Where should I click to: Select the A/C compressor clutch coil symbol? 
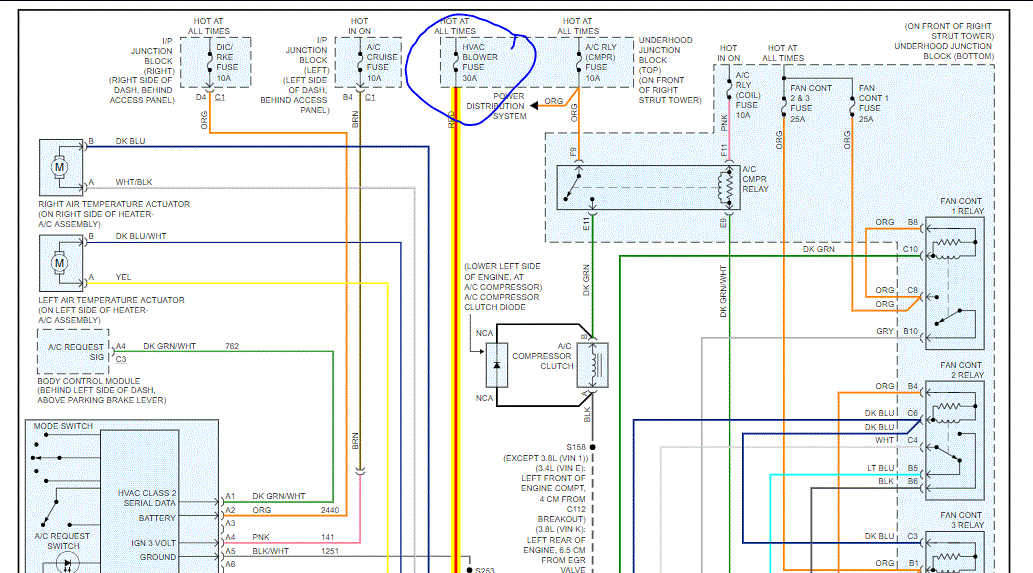592,364
